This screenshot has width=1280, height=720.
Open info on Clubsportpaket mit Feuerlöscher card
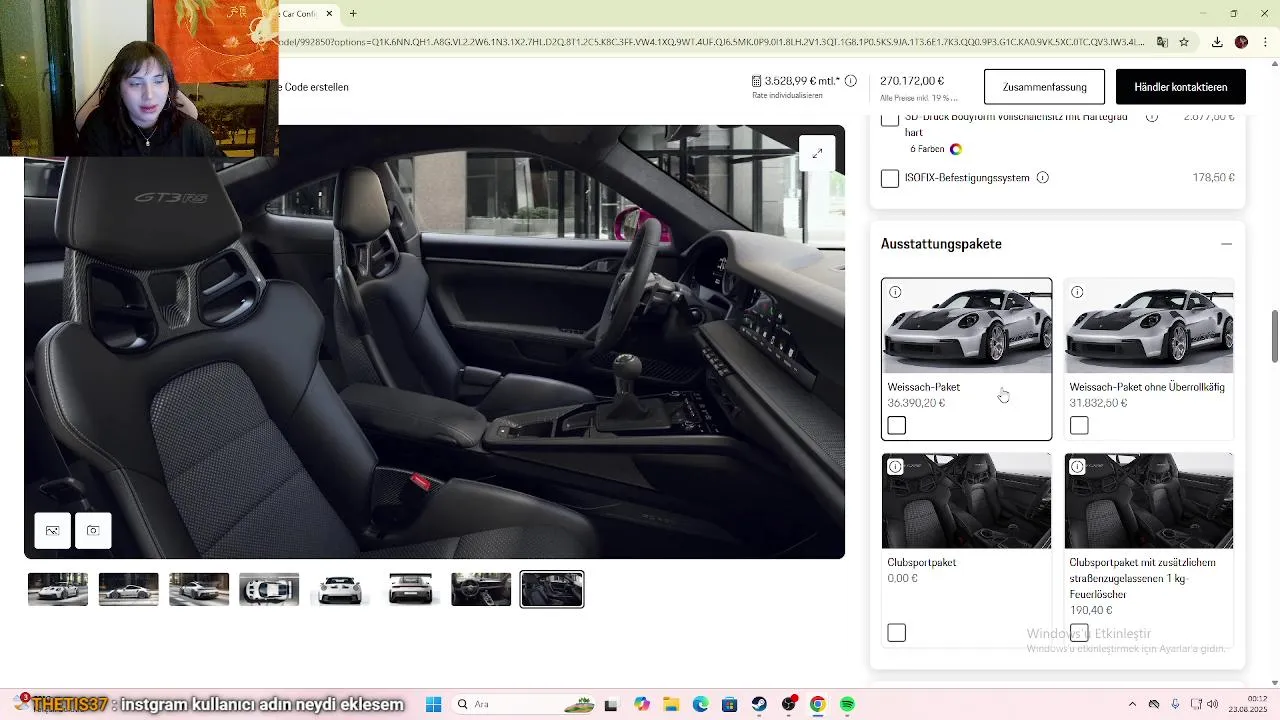pos(1077,466)
